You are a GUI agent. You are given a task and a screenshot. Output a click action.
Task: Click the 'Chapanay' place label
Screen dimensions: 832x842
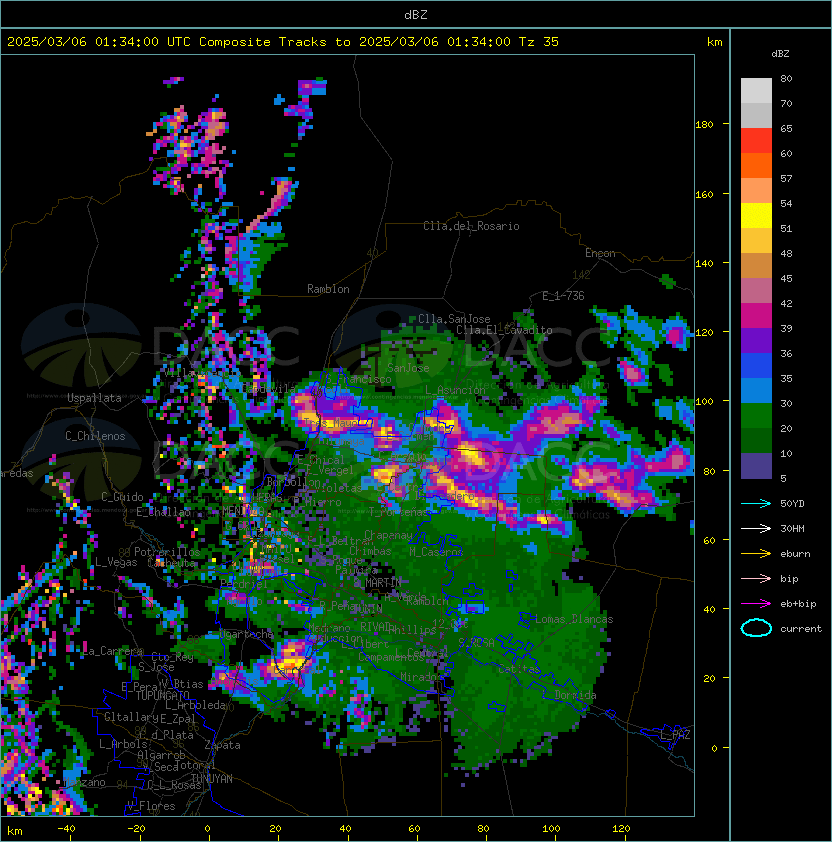[x=388, y=535]
